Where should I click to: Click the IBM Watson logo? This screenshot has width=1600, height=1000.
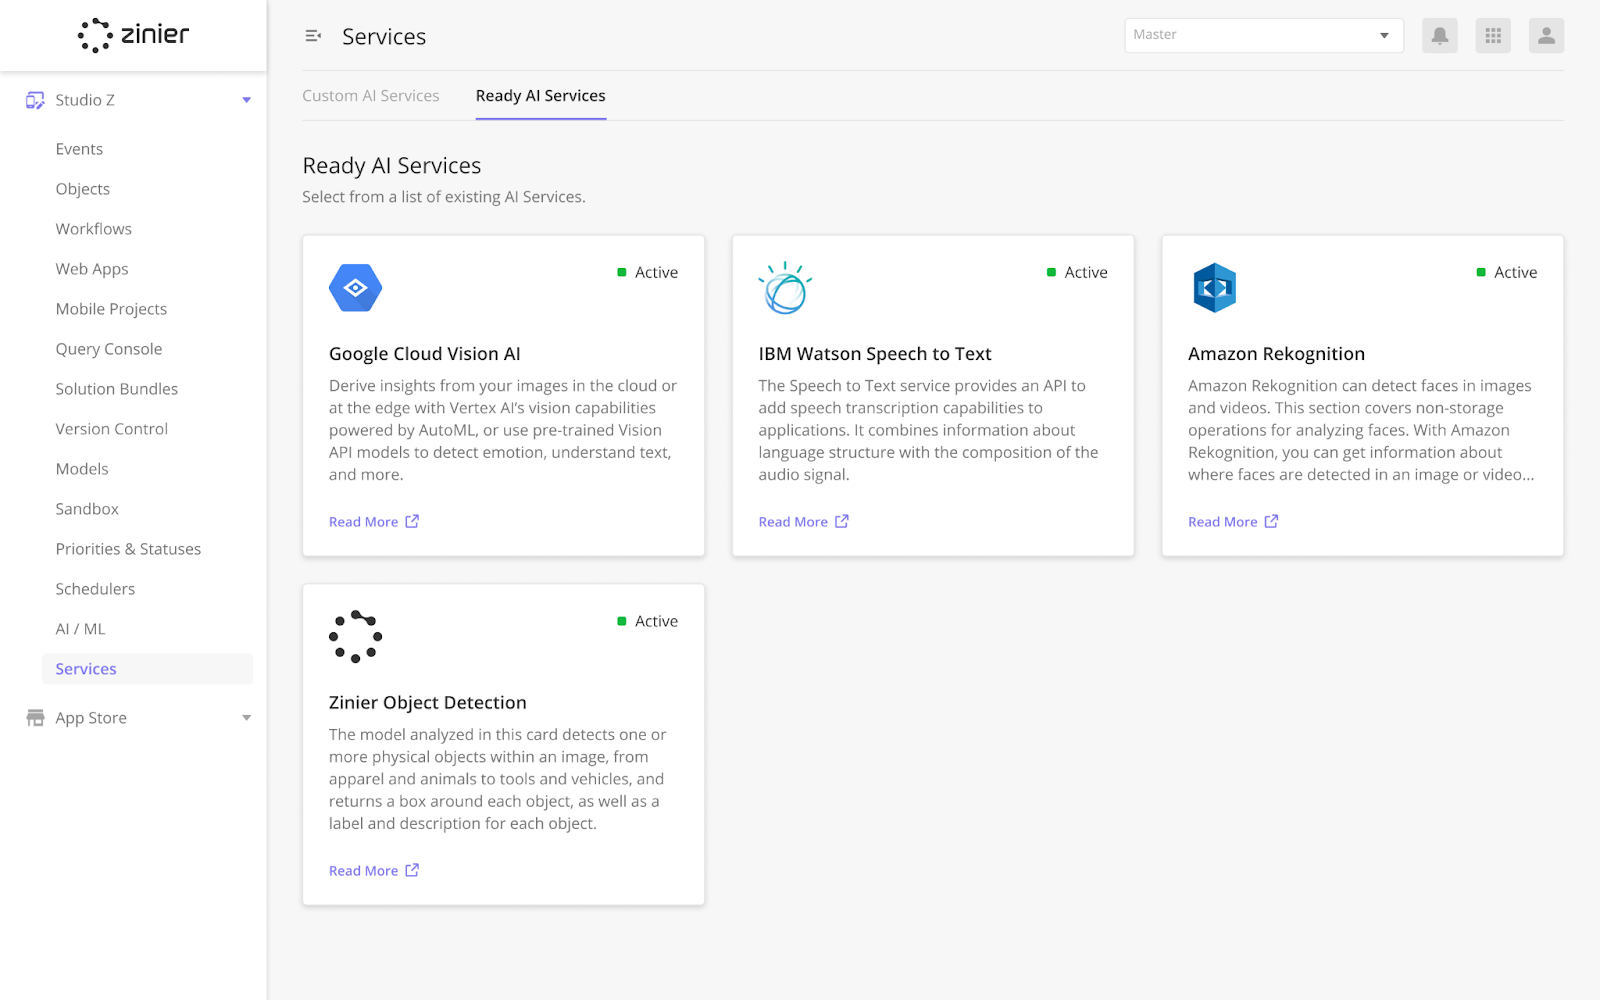tap(785, 288)
